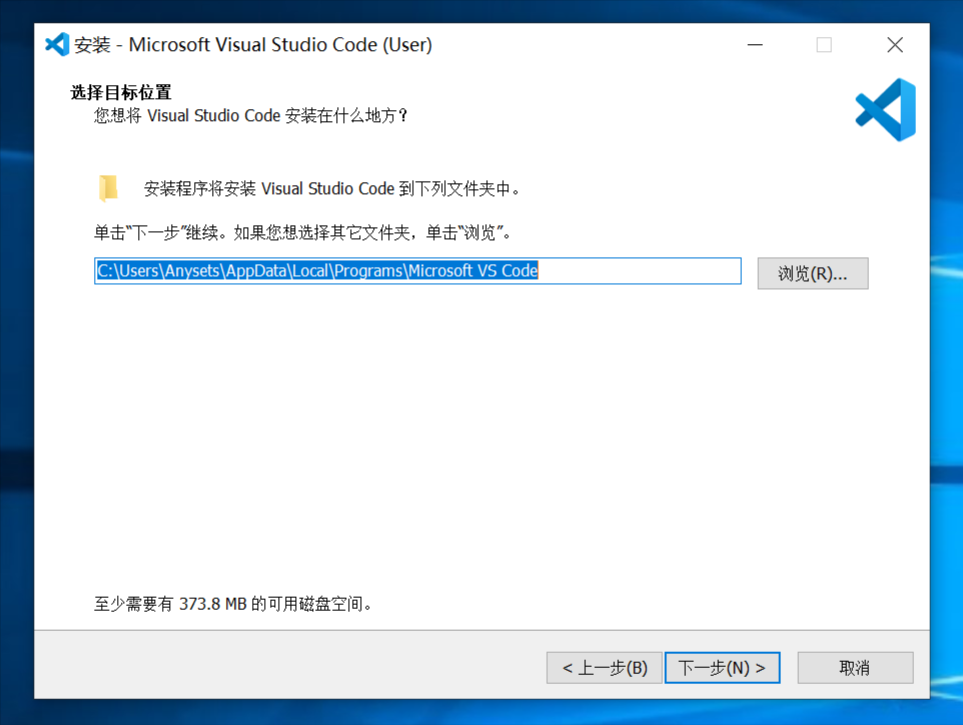This screenshot has width=963, height=725.
Task: Click the 安装程序将安装 Visual Studio Code text
Action: pyautogui.click(x=332, y=189)
